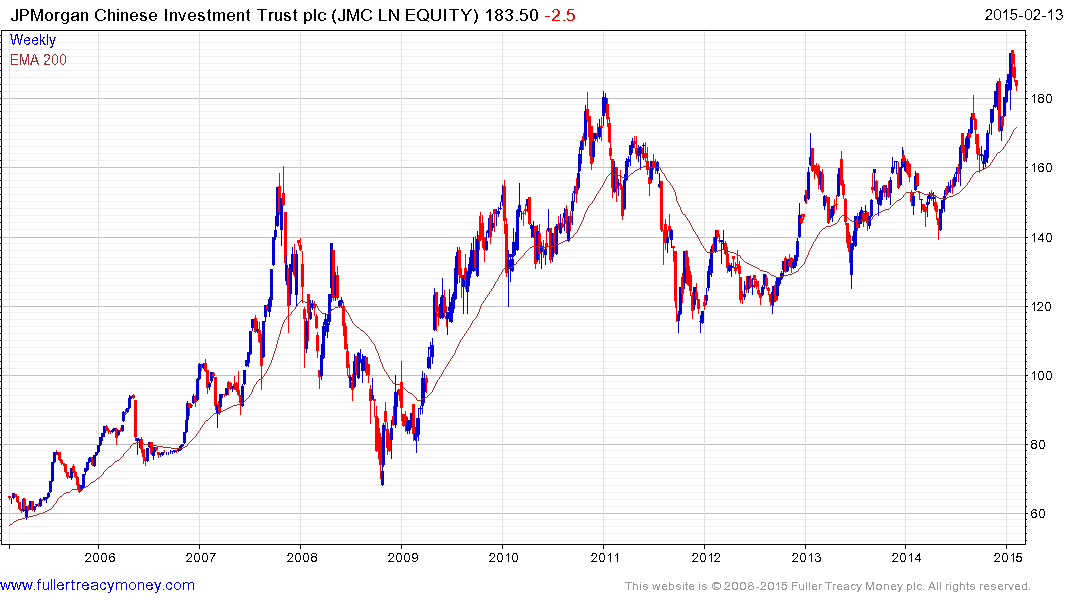Viewport: 1075px width, 600px height.
Task: Select the chart title 'JPMorgan Chinese Investment Trust plc'
Action: point(168,15)
